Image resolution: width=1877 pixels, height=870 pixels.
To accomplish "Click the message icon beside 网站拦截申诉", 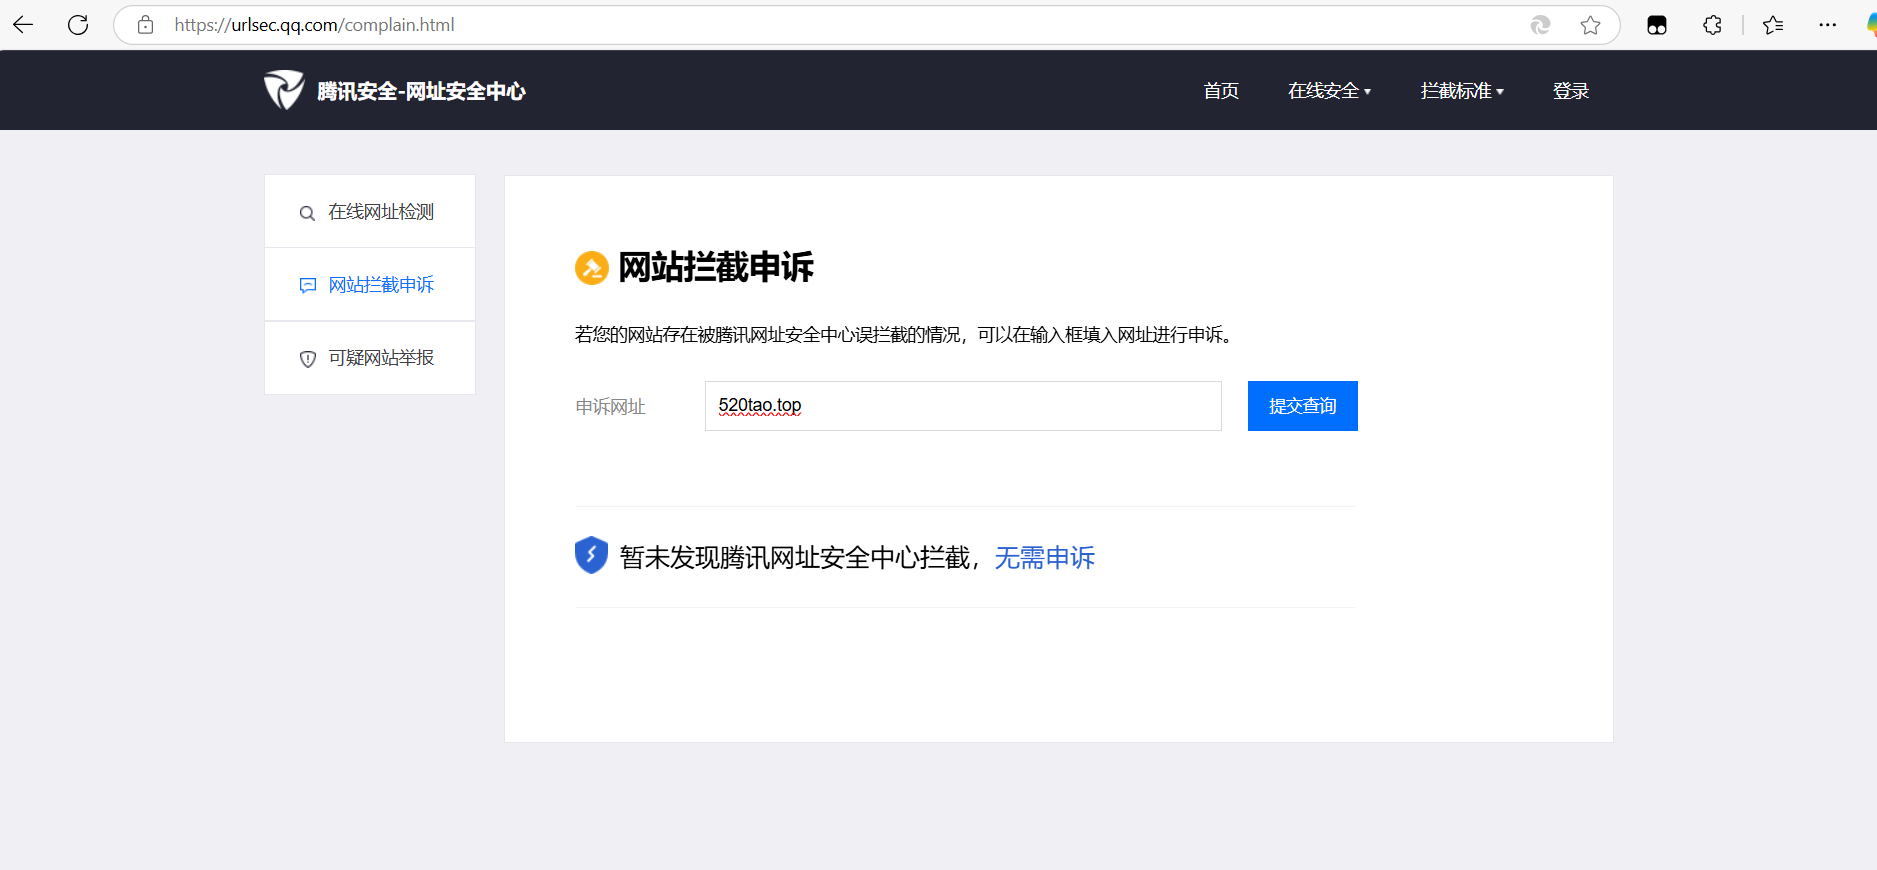I will [x=307, y=286].
